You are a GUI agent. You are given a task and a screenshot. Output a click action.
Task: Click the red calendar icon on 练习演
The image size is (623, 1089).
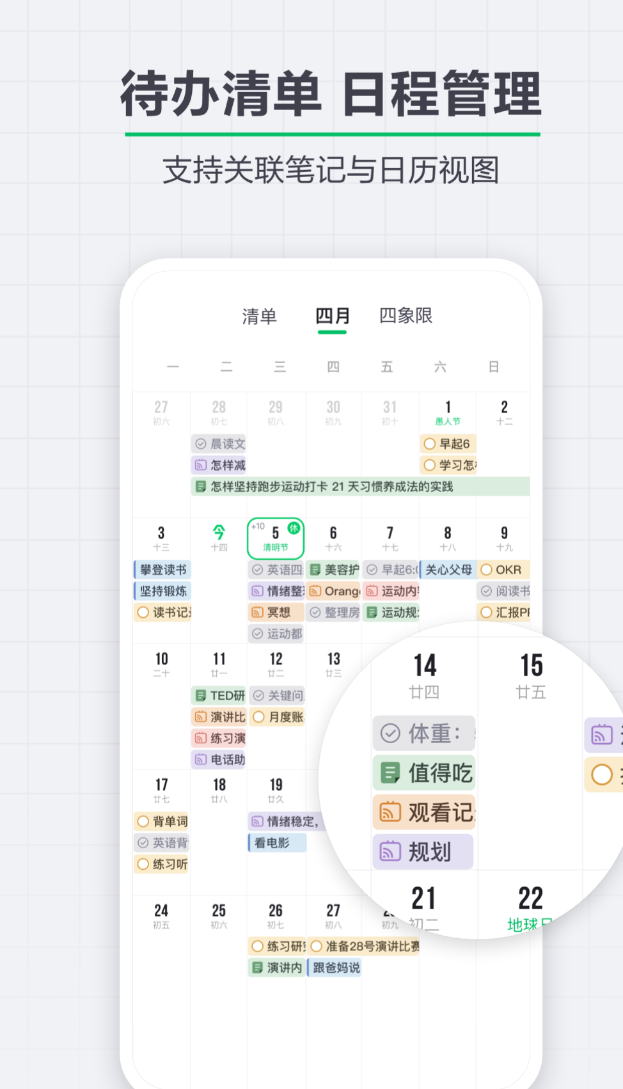(x=201, y=738)
